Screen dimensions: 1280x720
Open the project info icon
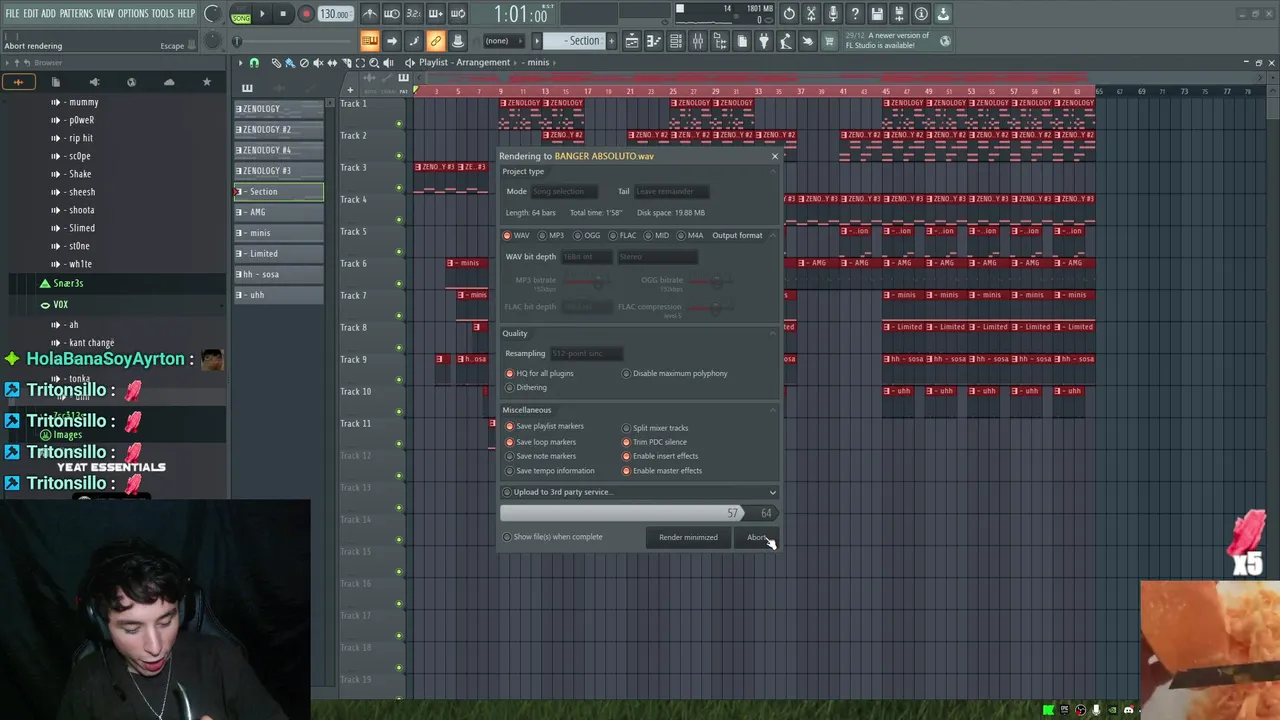point(921,14)
